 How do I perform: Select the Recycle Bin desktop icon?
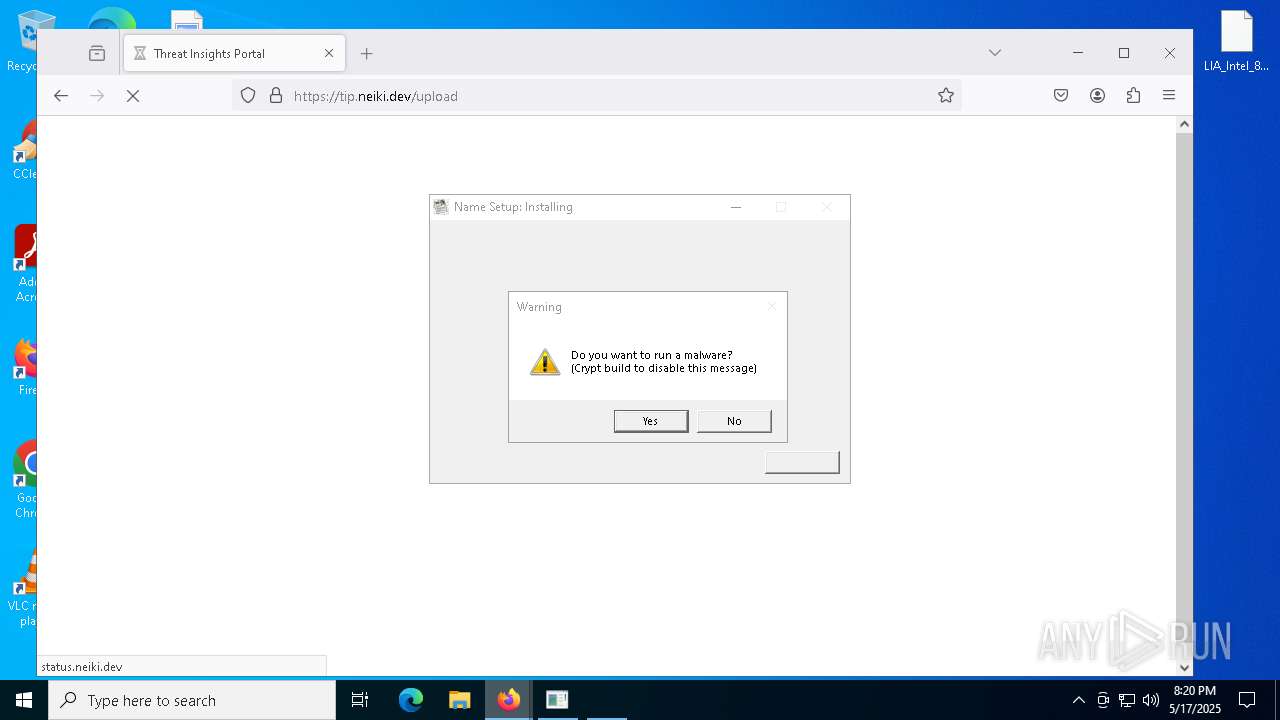pos(22,41)
